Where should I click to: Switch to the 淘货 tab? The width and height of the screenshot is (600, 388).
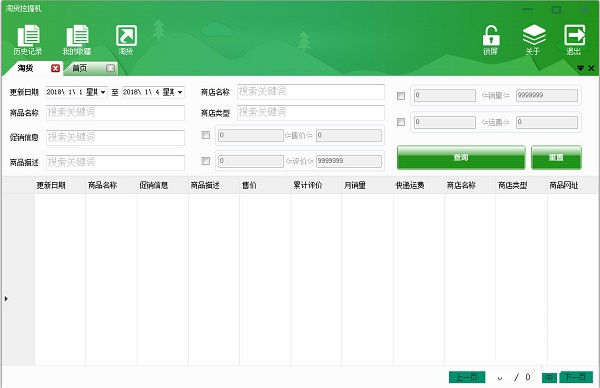pos(26,68)
